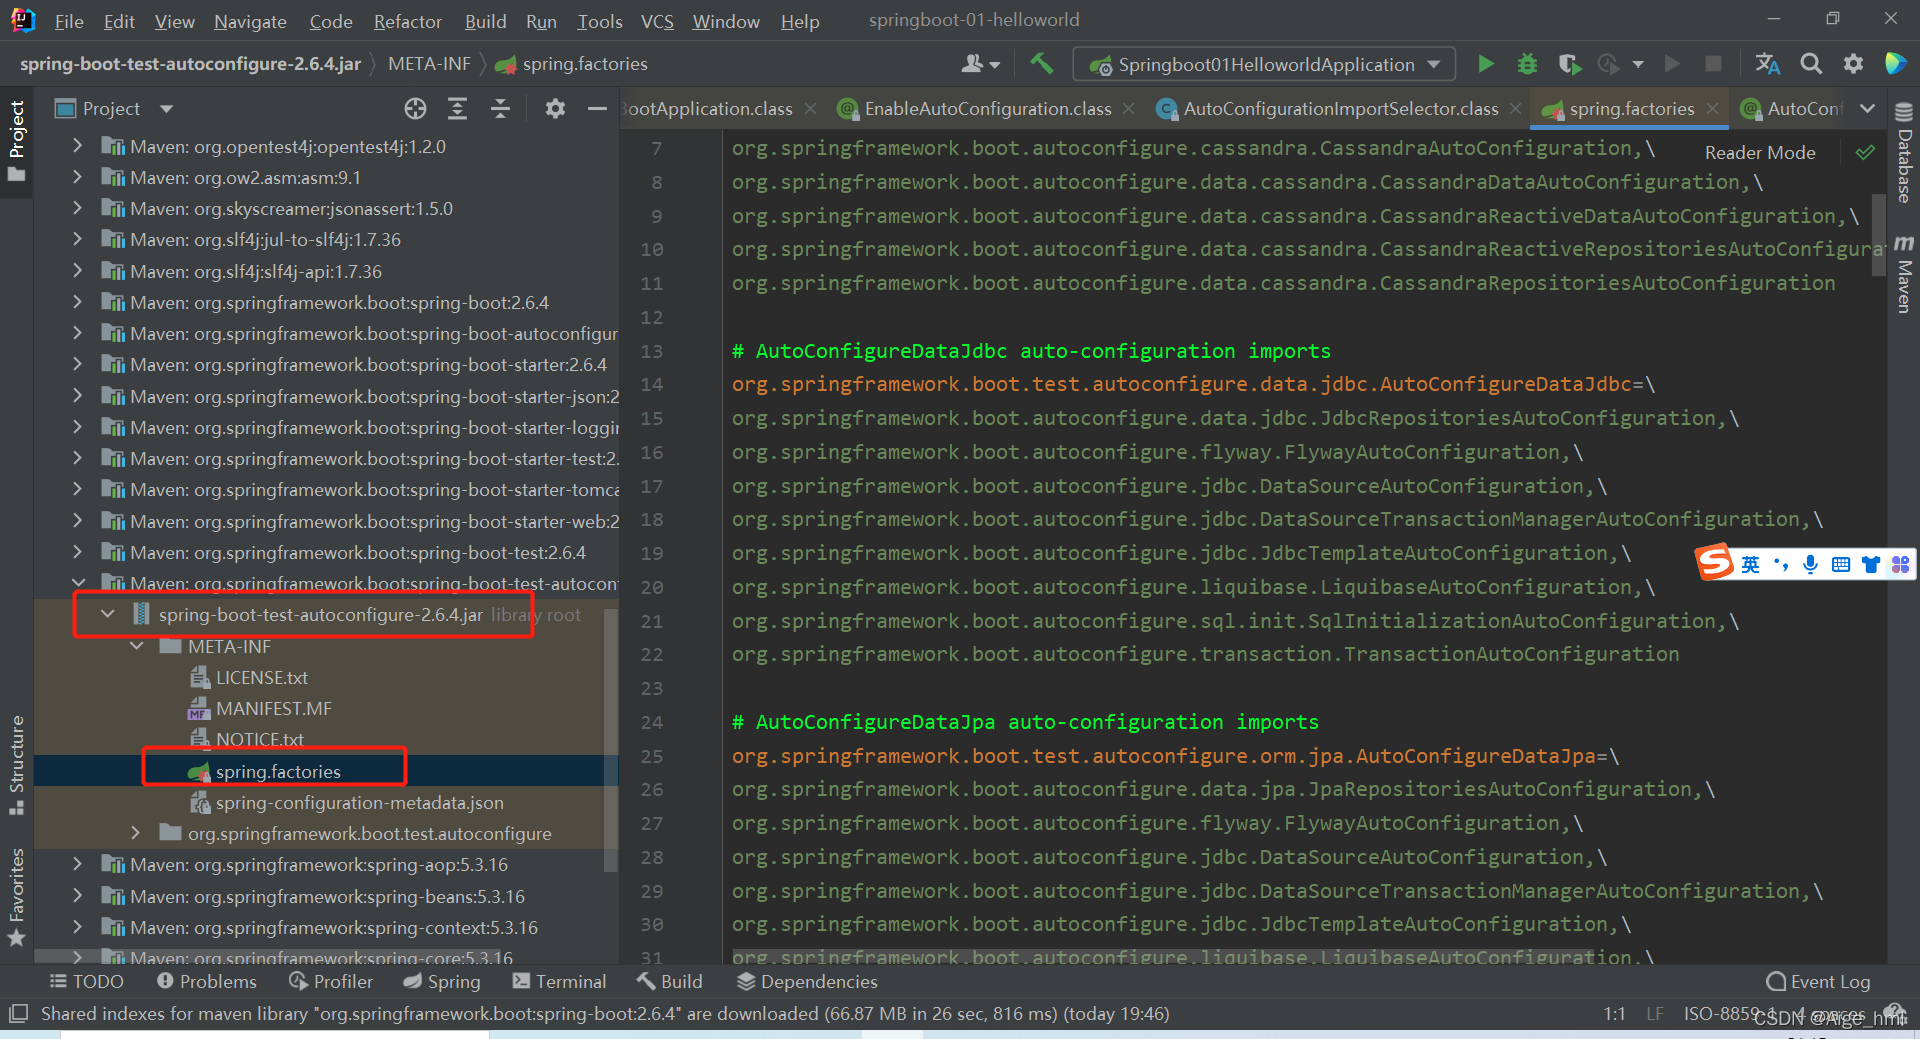Open the Refactor menu
This screenshot has width=1920, height=1039.
(407, 21)
